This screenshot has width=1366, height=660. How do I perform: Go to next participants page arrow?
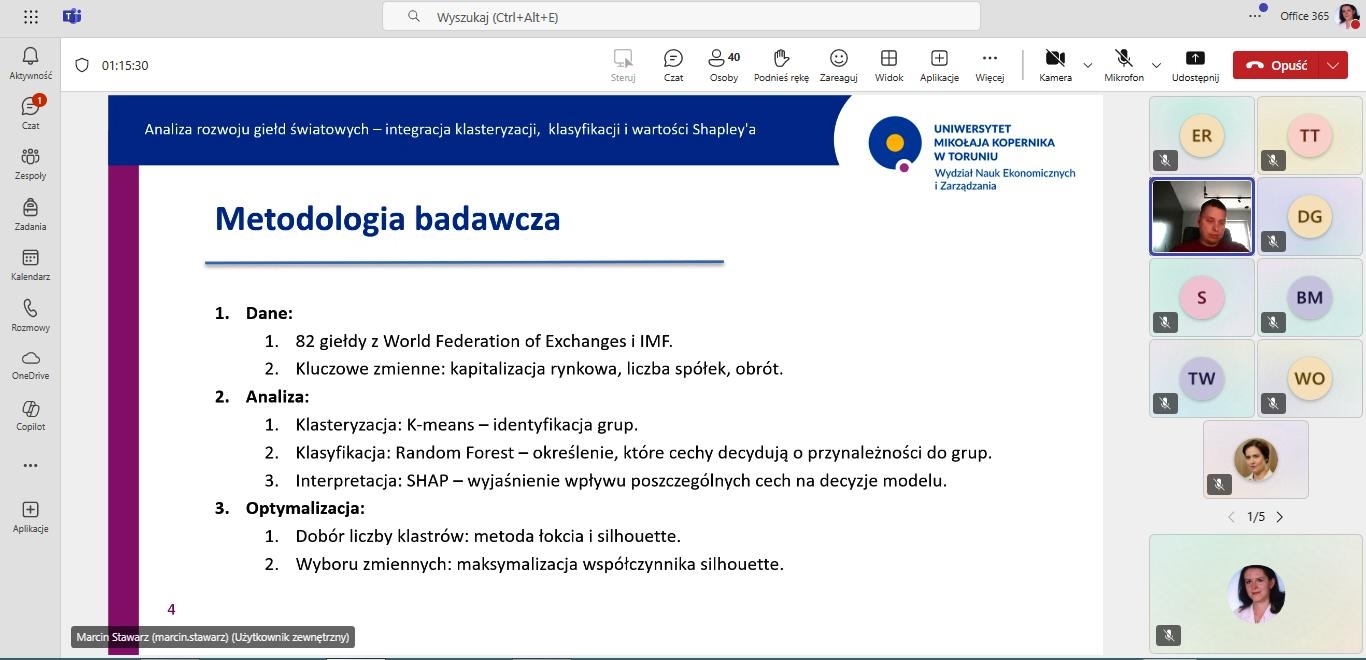coord(1280,517)
